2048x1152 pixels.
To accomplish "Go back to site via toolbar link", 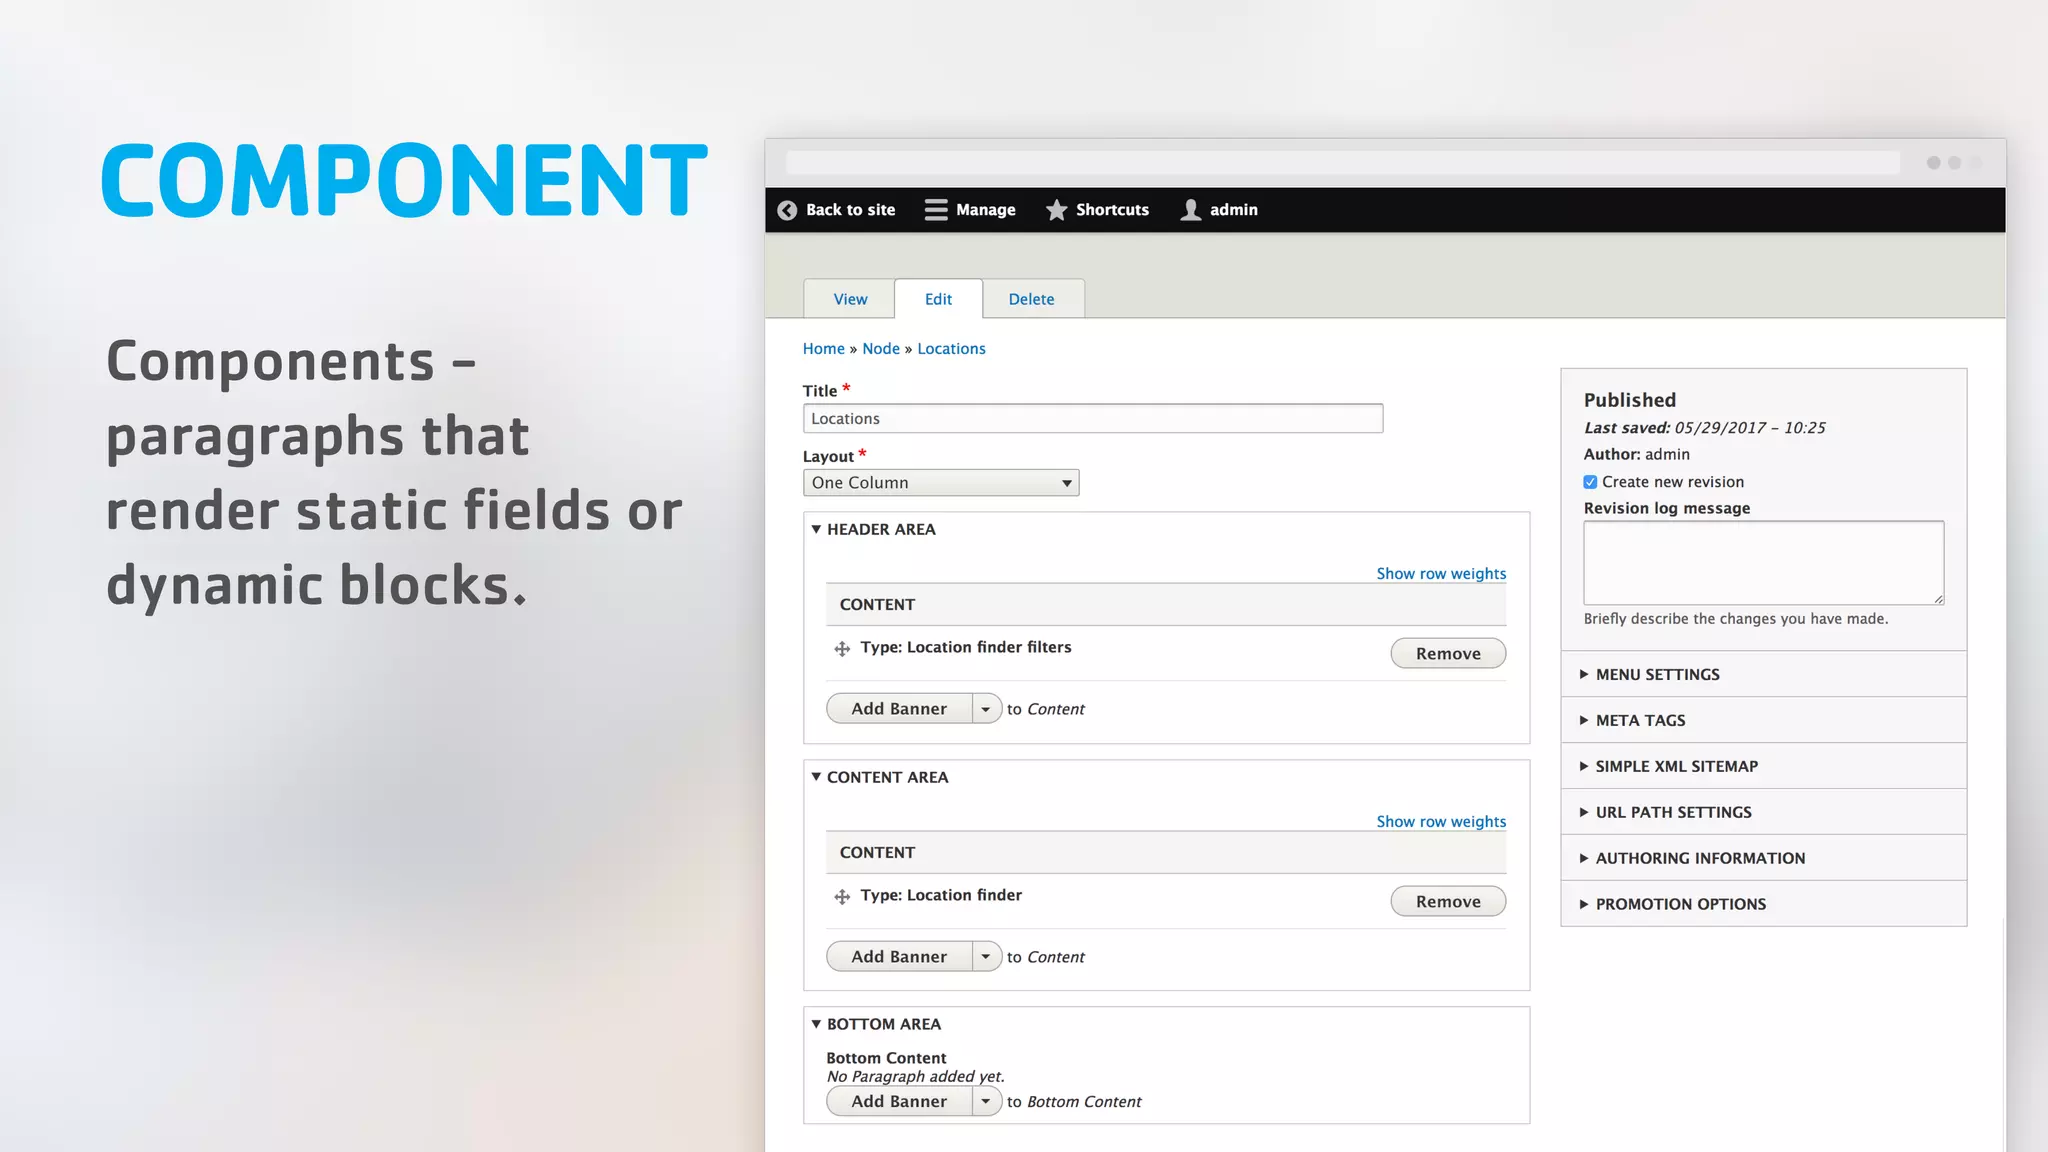I will click(836, 210).
